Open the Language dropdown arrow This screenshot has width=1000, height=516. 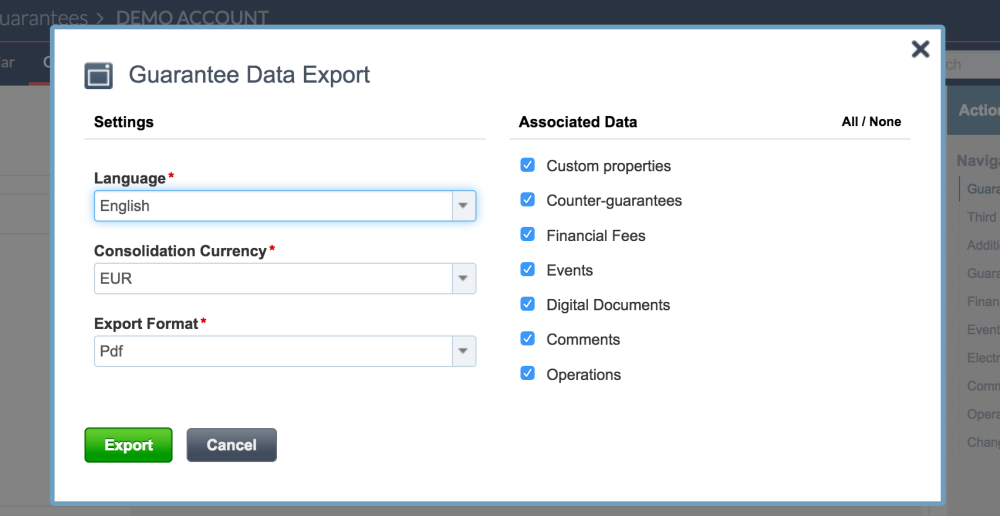point(464,206)
